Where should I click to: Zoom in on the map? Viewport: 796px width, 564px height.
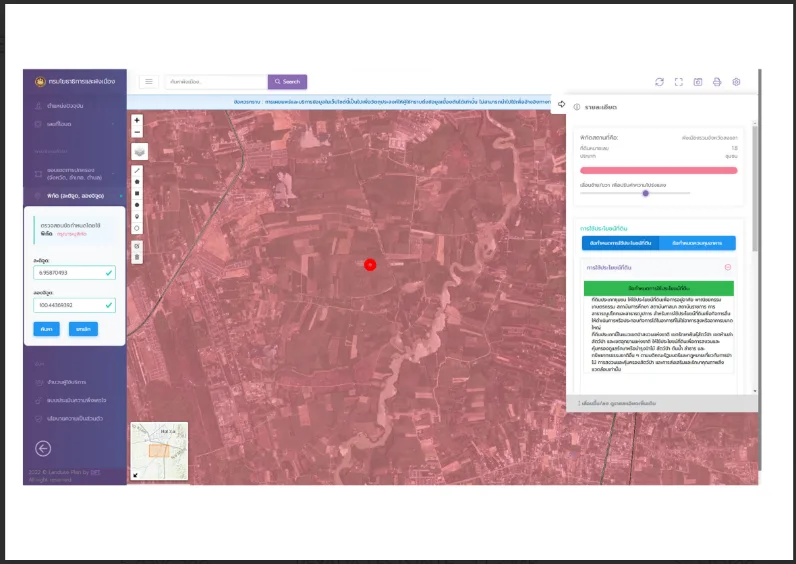click(137, 120)
